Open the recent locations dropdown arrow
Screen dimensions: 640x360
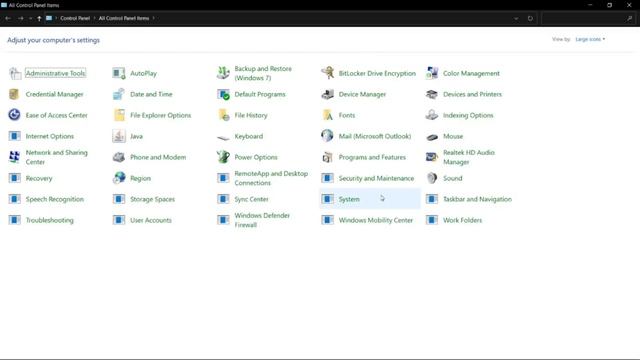coord(30,18)
